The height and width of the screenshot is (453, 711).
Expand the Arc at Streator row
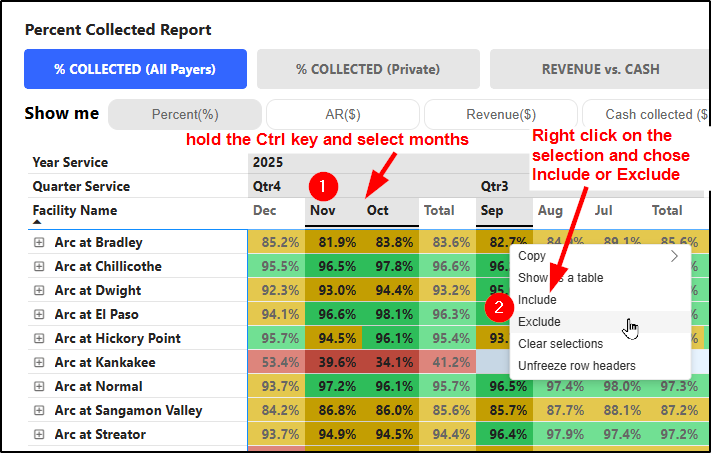pos(39,434)
